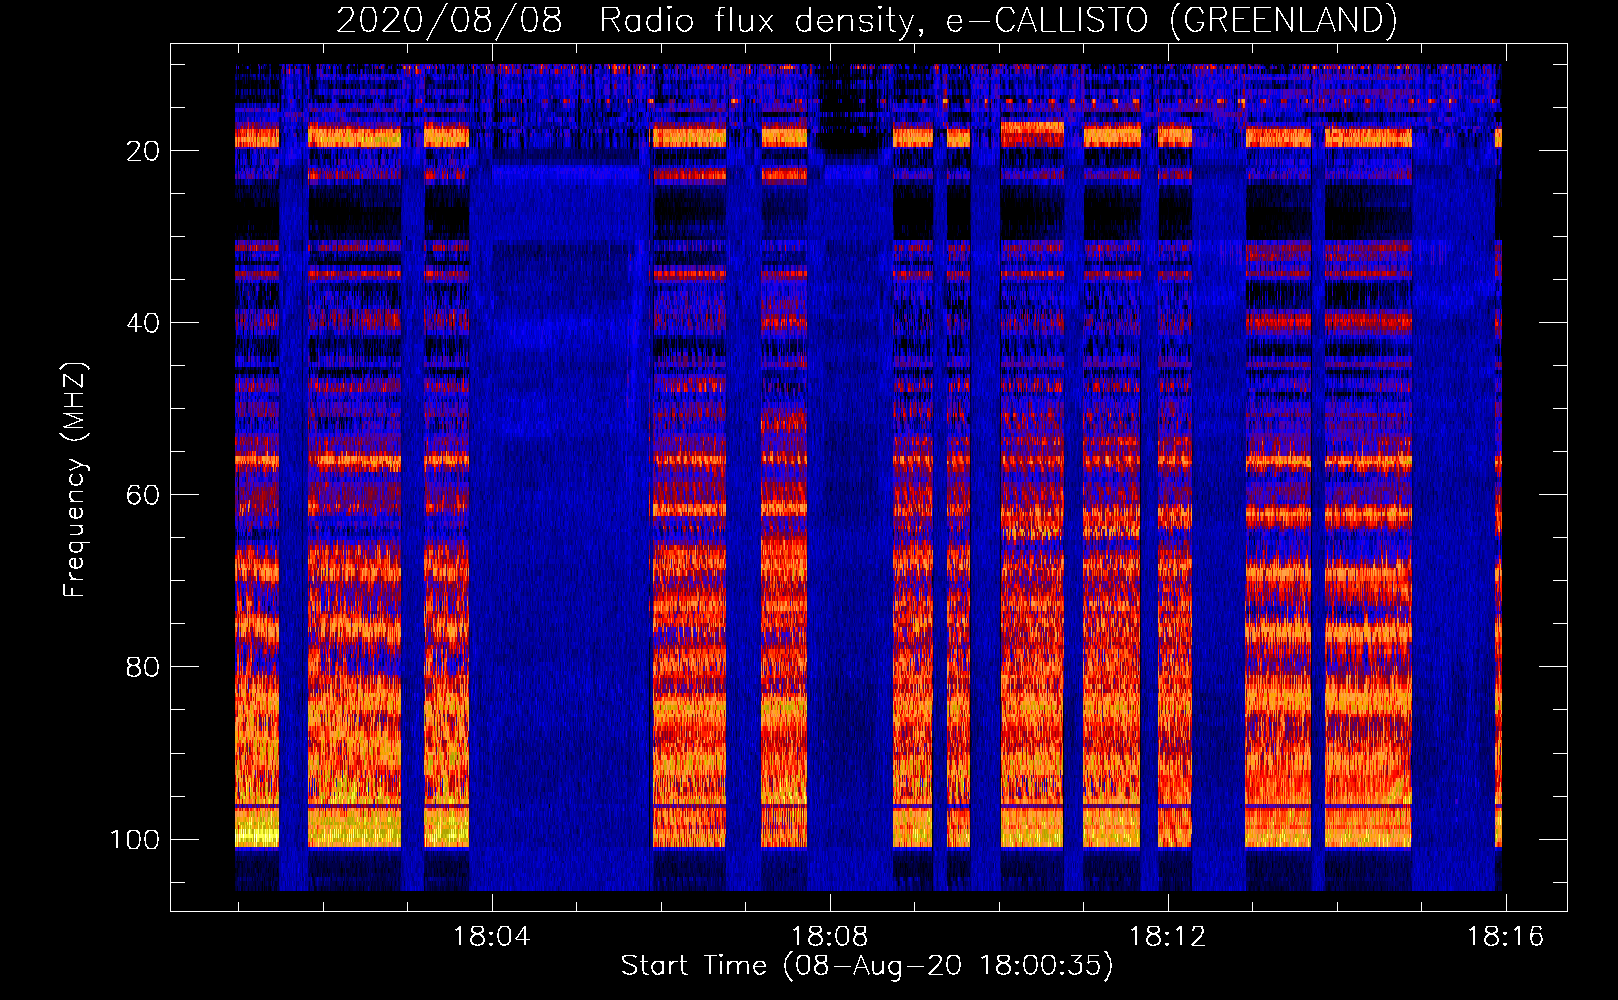Click the 60 frequency tick label
This screenshot has width=1618, height=1000.
click(x=143, y=495)
